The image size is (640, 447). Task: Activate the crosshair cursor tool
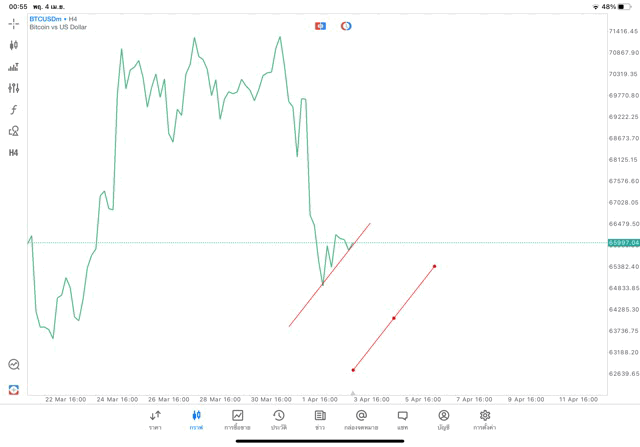coord(14,23)
